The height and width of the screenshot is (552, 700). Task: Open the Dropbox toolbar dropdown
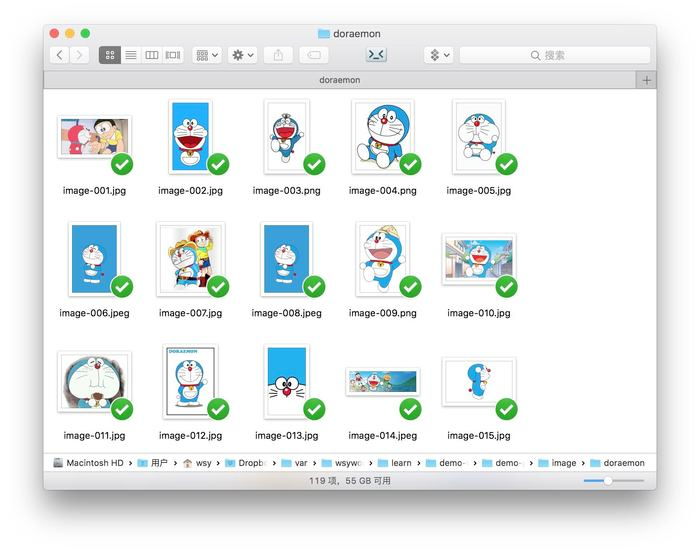[x=439, y=55]
